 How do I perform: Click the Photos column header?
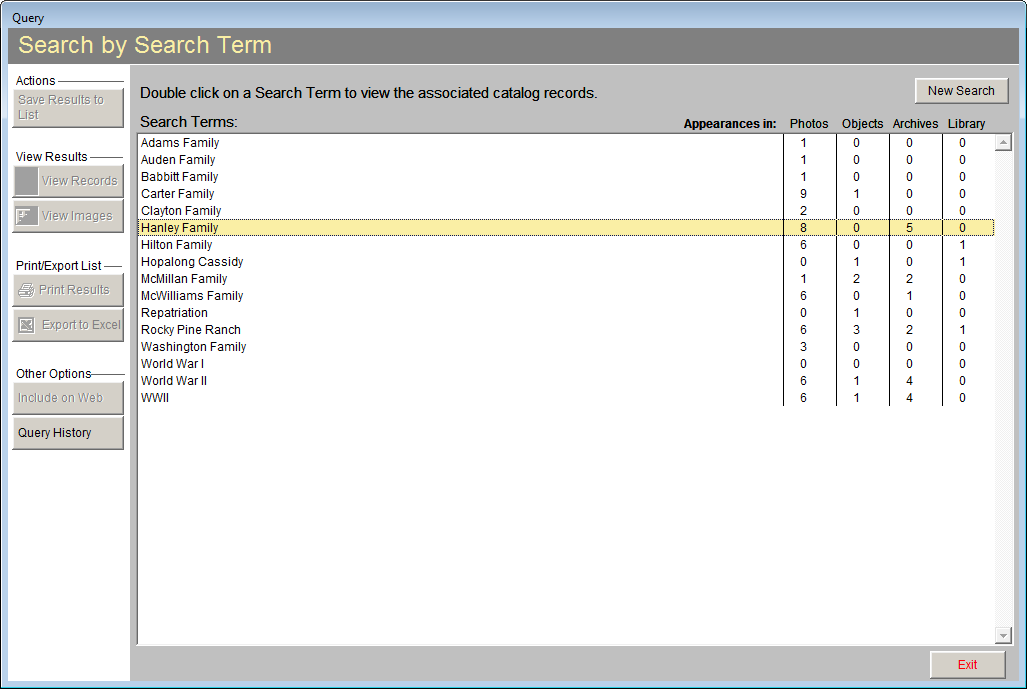point(809,124)
